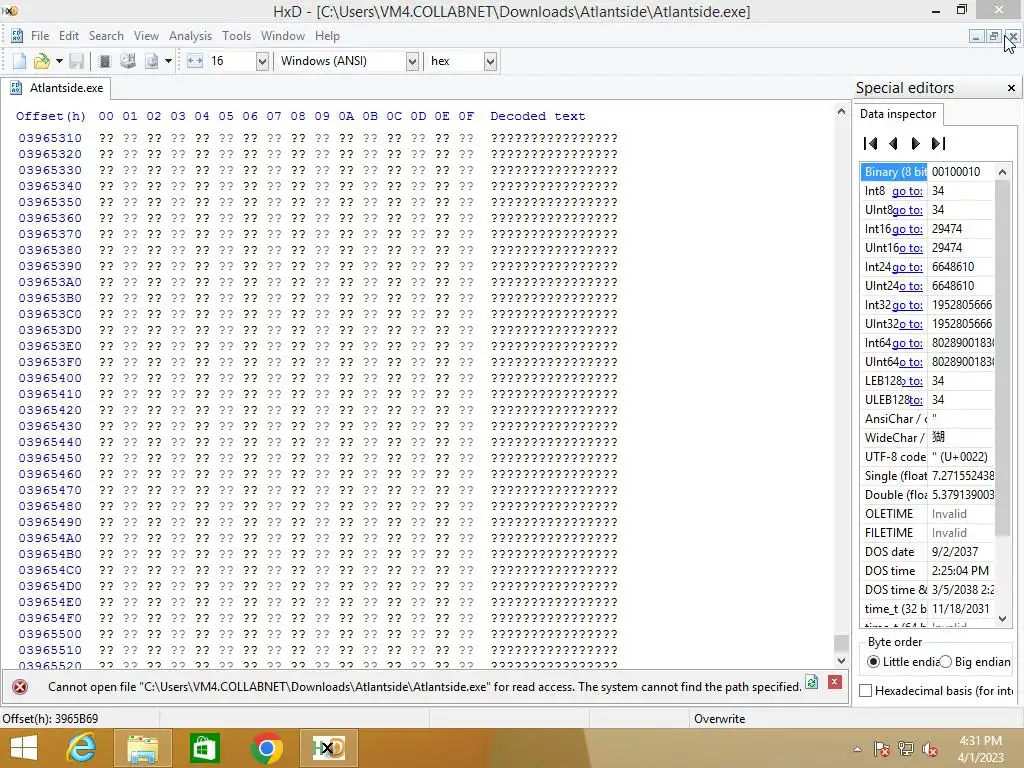1024x768 pixels.
Task: Open the Edit menu
Action: [69, 36]
